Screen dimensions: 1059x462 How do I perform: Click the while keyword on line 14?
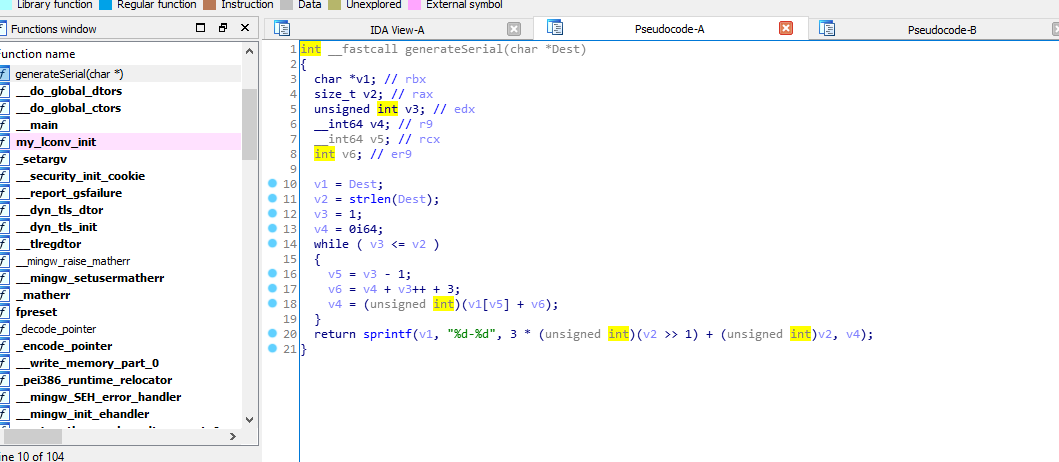[332, 244]
